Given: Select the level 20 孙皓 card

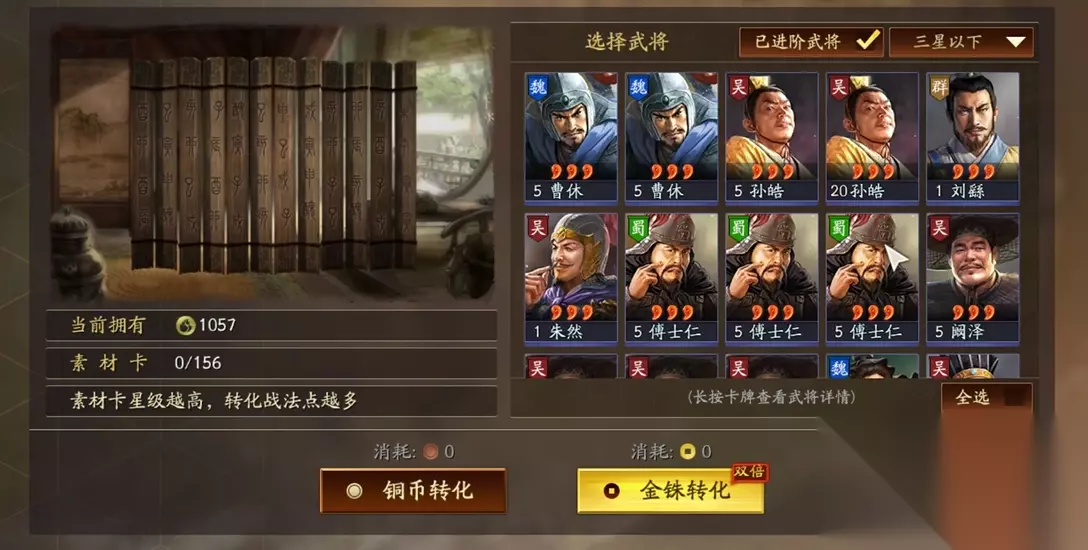Looking at the screenshot, I should click(872, 137).
